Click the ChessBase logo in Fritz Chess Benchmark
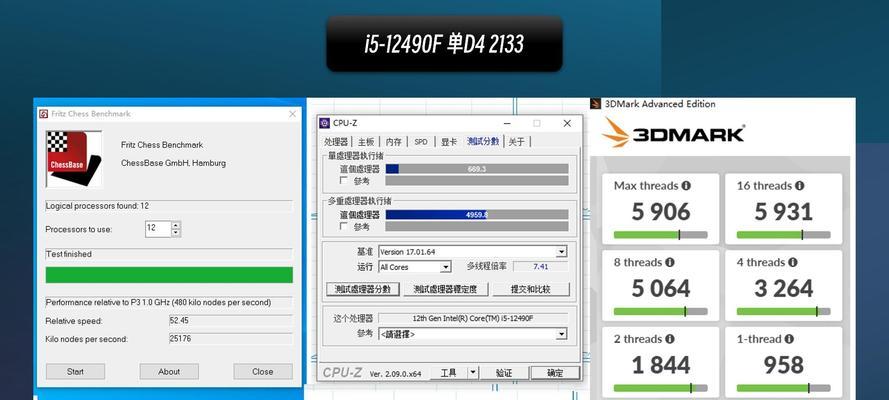Image resolution: width=889 pixels, height=400 pixels. [x=74, y=159]
